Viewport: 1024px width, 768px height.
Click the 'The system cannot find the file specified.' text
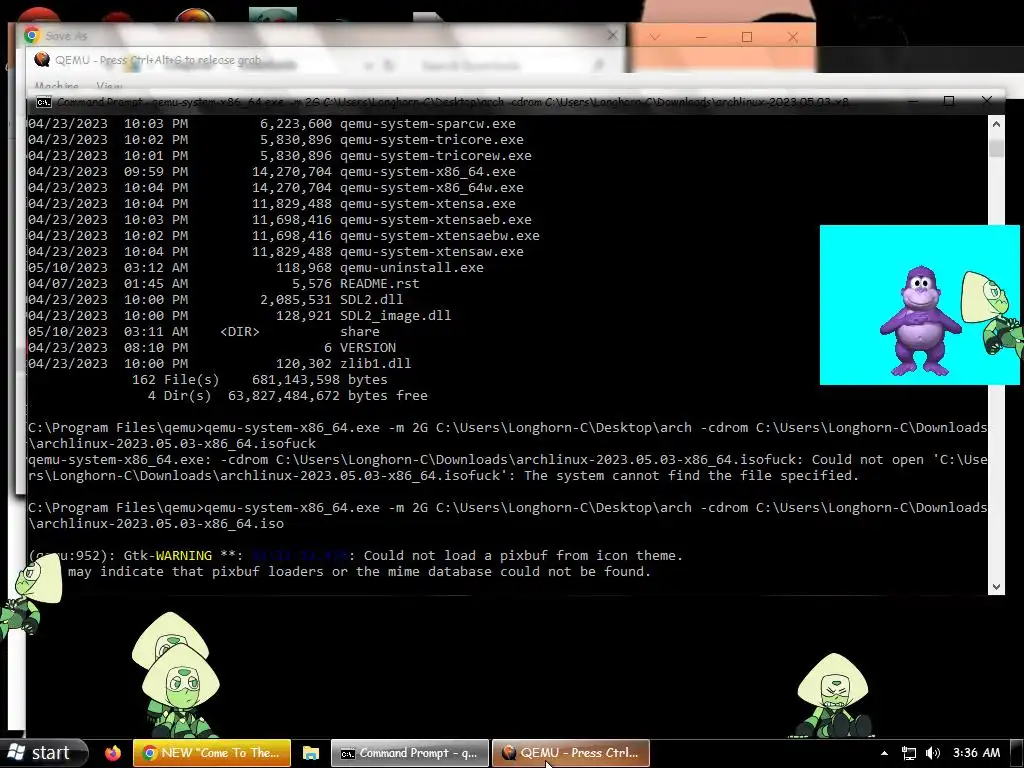pos(692,476)
